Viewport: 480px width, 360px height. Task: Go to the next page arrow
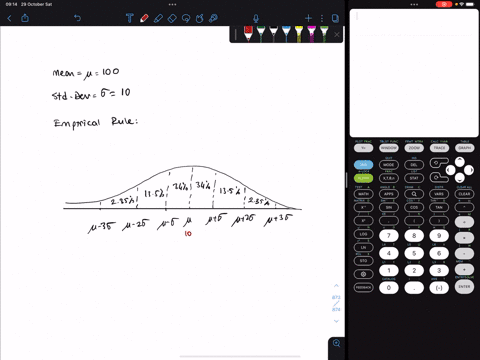pyautogui.click(x=336, y=321)
